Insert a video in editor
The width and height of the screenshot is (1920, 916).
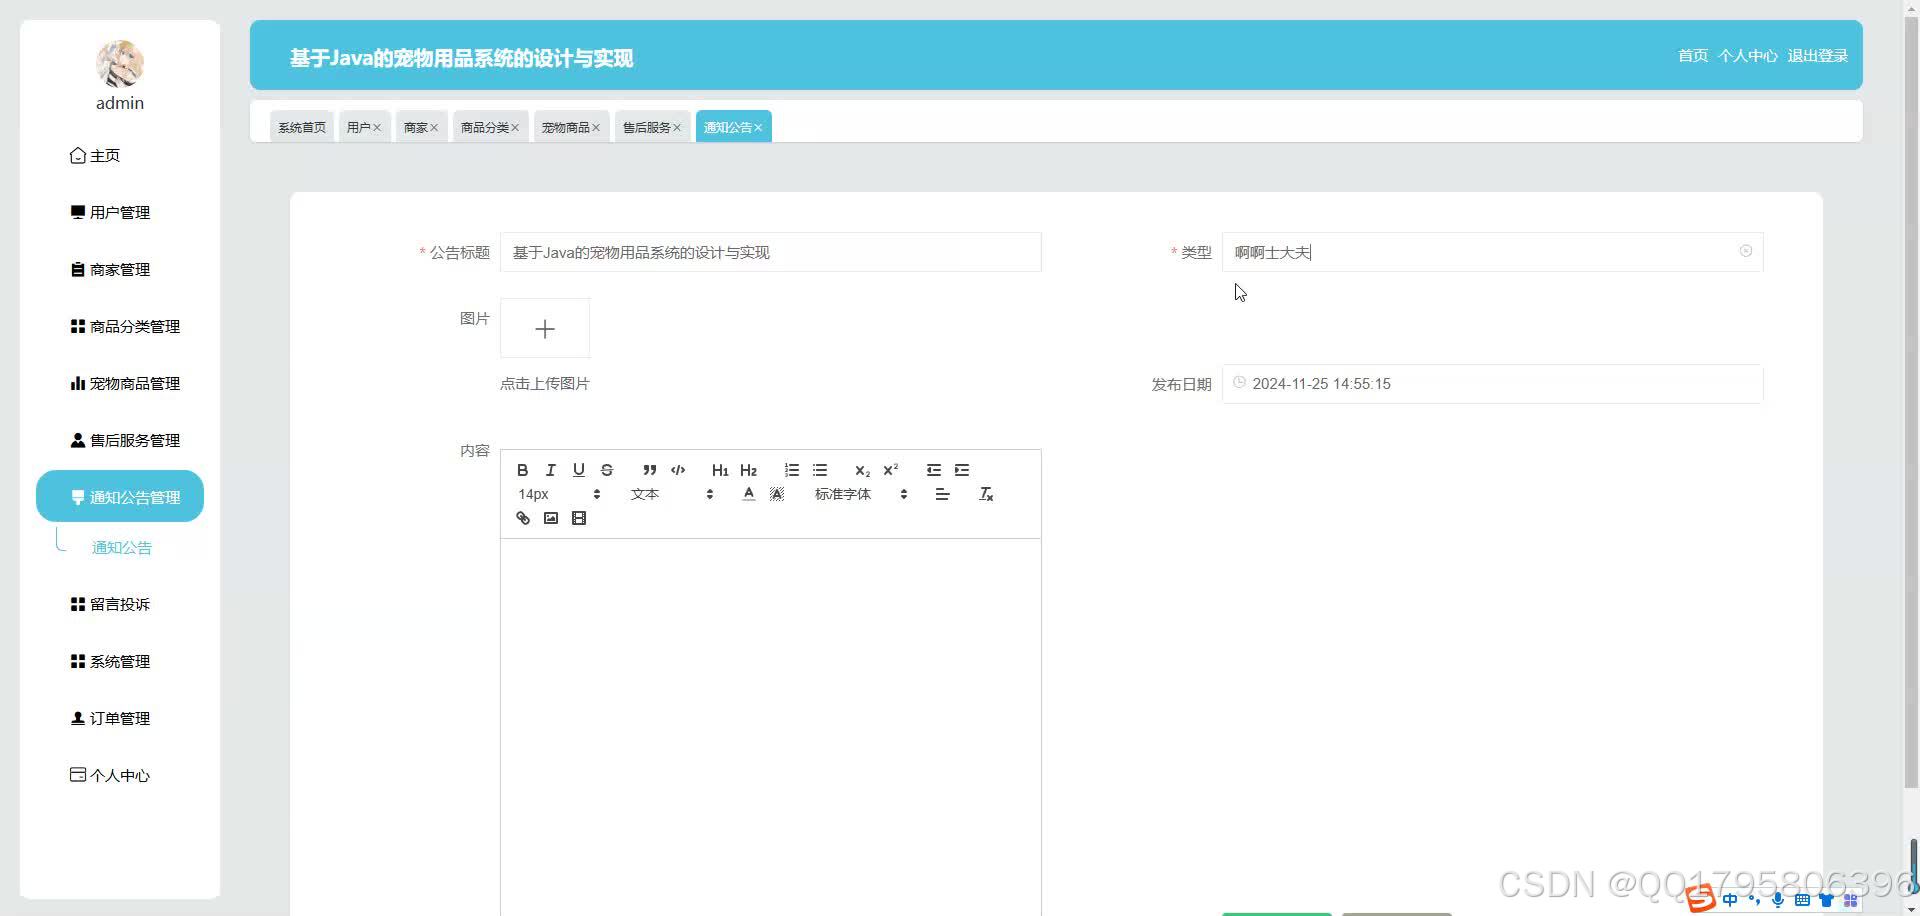[578, 518]
